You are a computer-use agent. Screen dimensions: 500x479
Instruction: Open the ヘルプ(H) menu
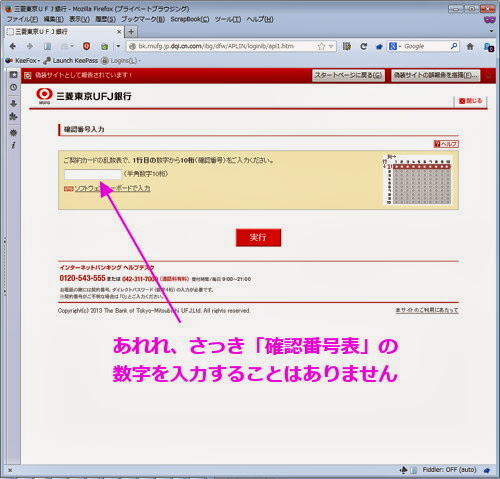260,19
